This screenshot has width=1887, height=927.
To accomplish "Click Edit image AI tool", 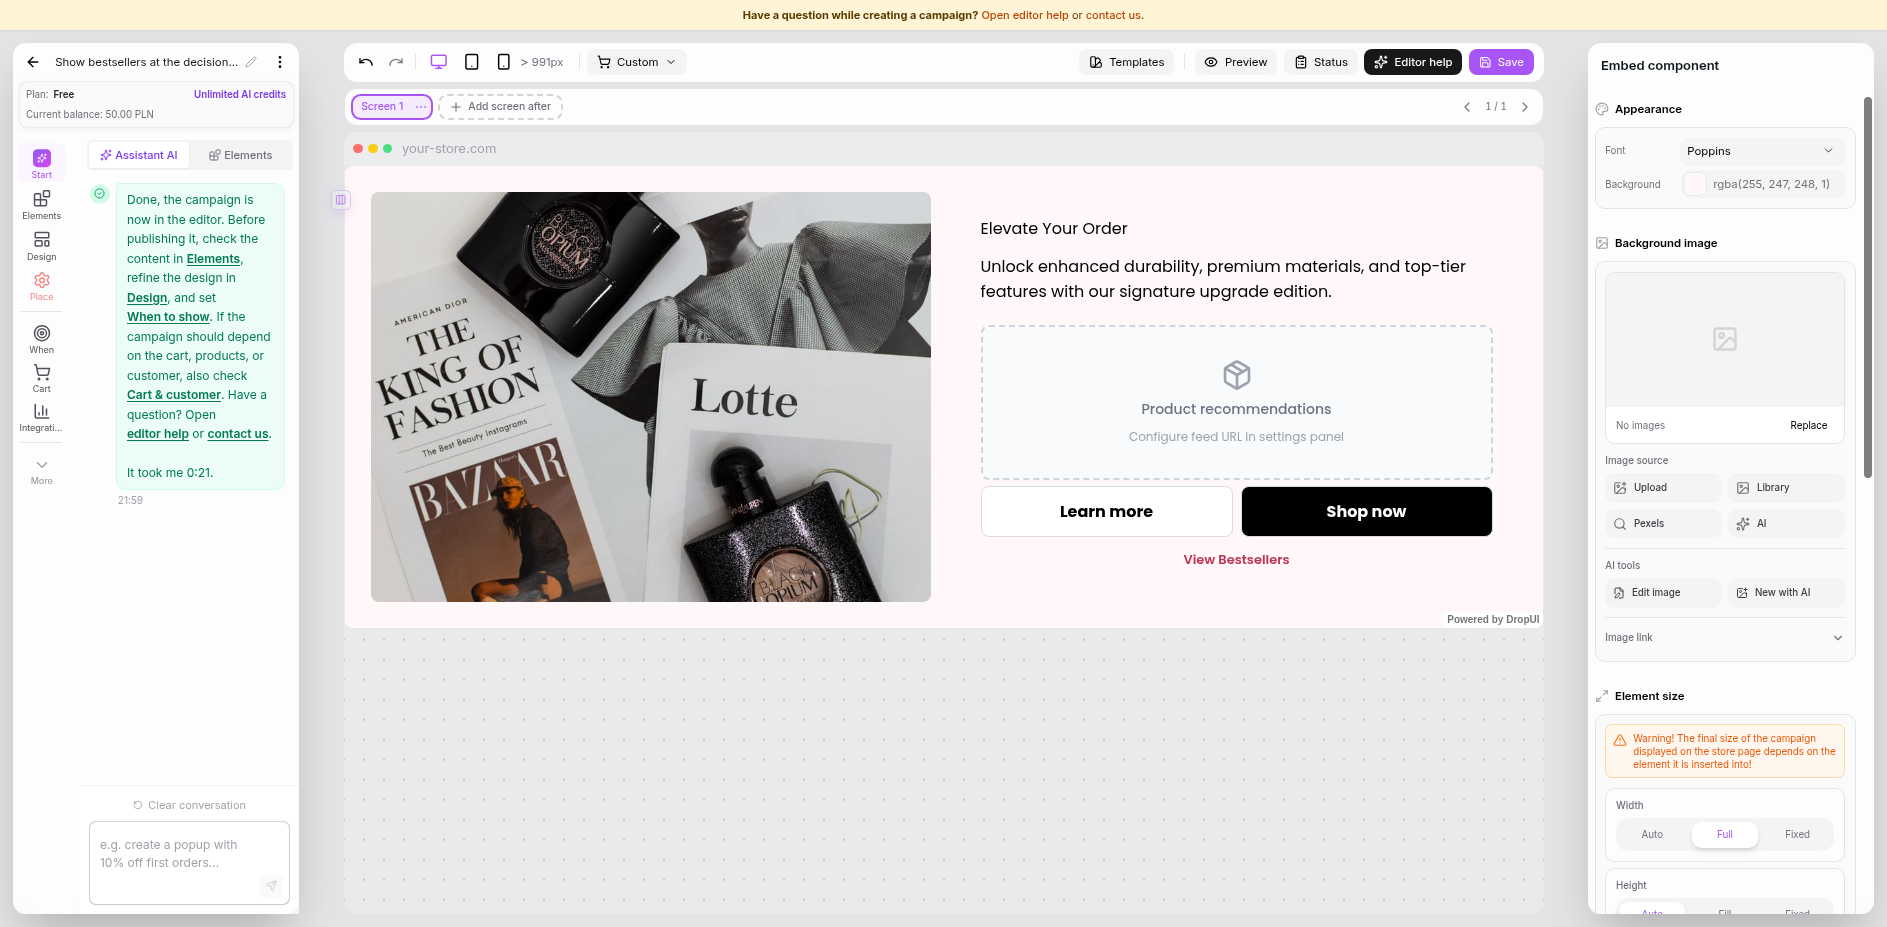I will point(1663,593).
